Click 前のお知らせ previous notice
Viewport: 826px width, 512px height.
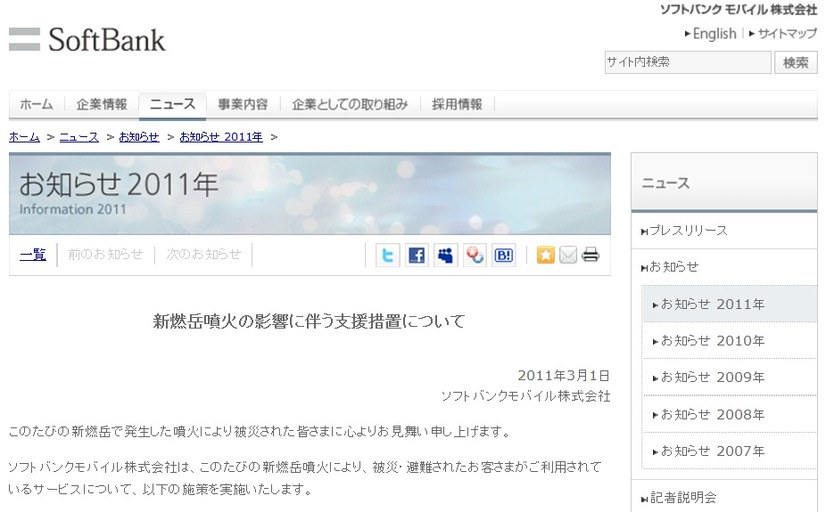[105, 254]
